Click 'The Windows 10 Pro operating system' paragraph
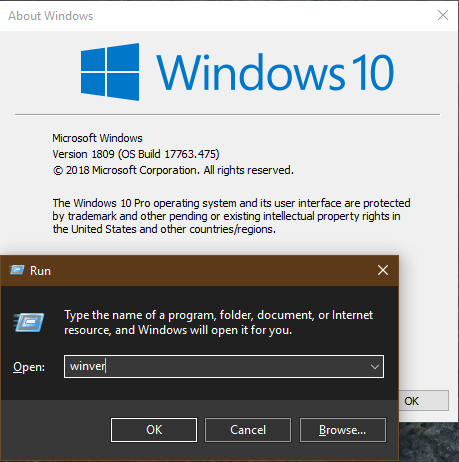459x462 pixels. coord(231,216)
